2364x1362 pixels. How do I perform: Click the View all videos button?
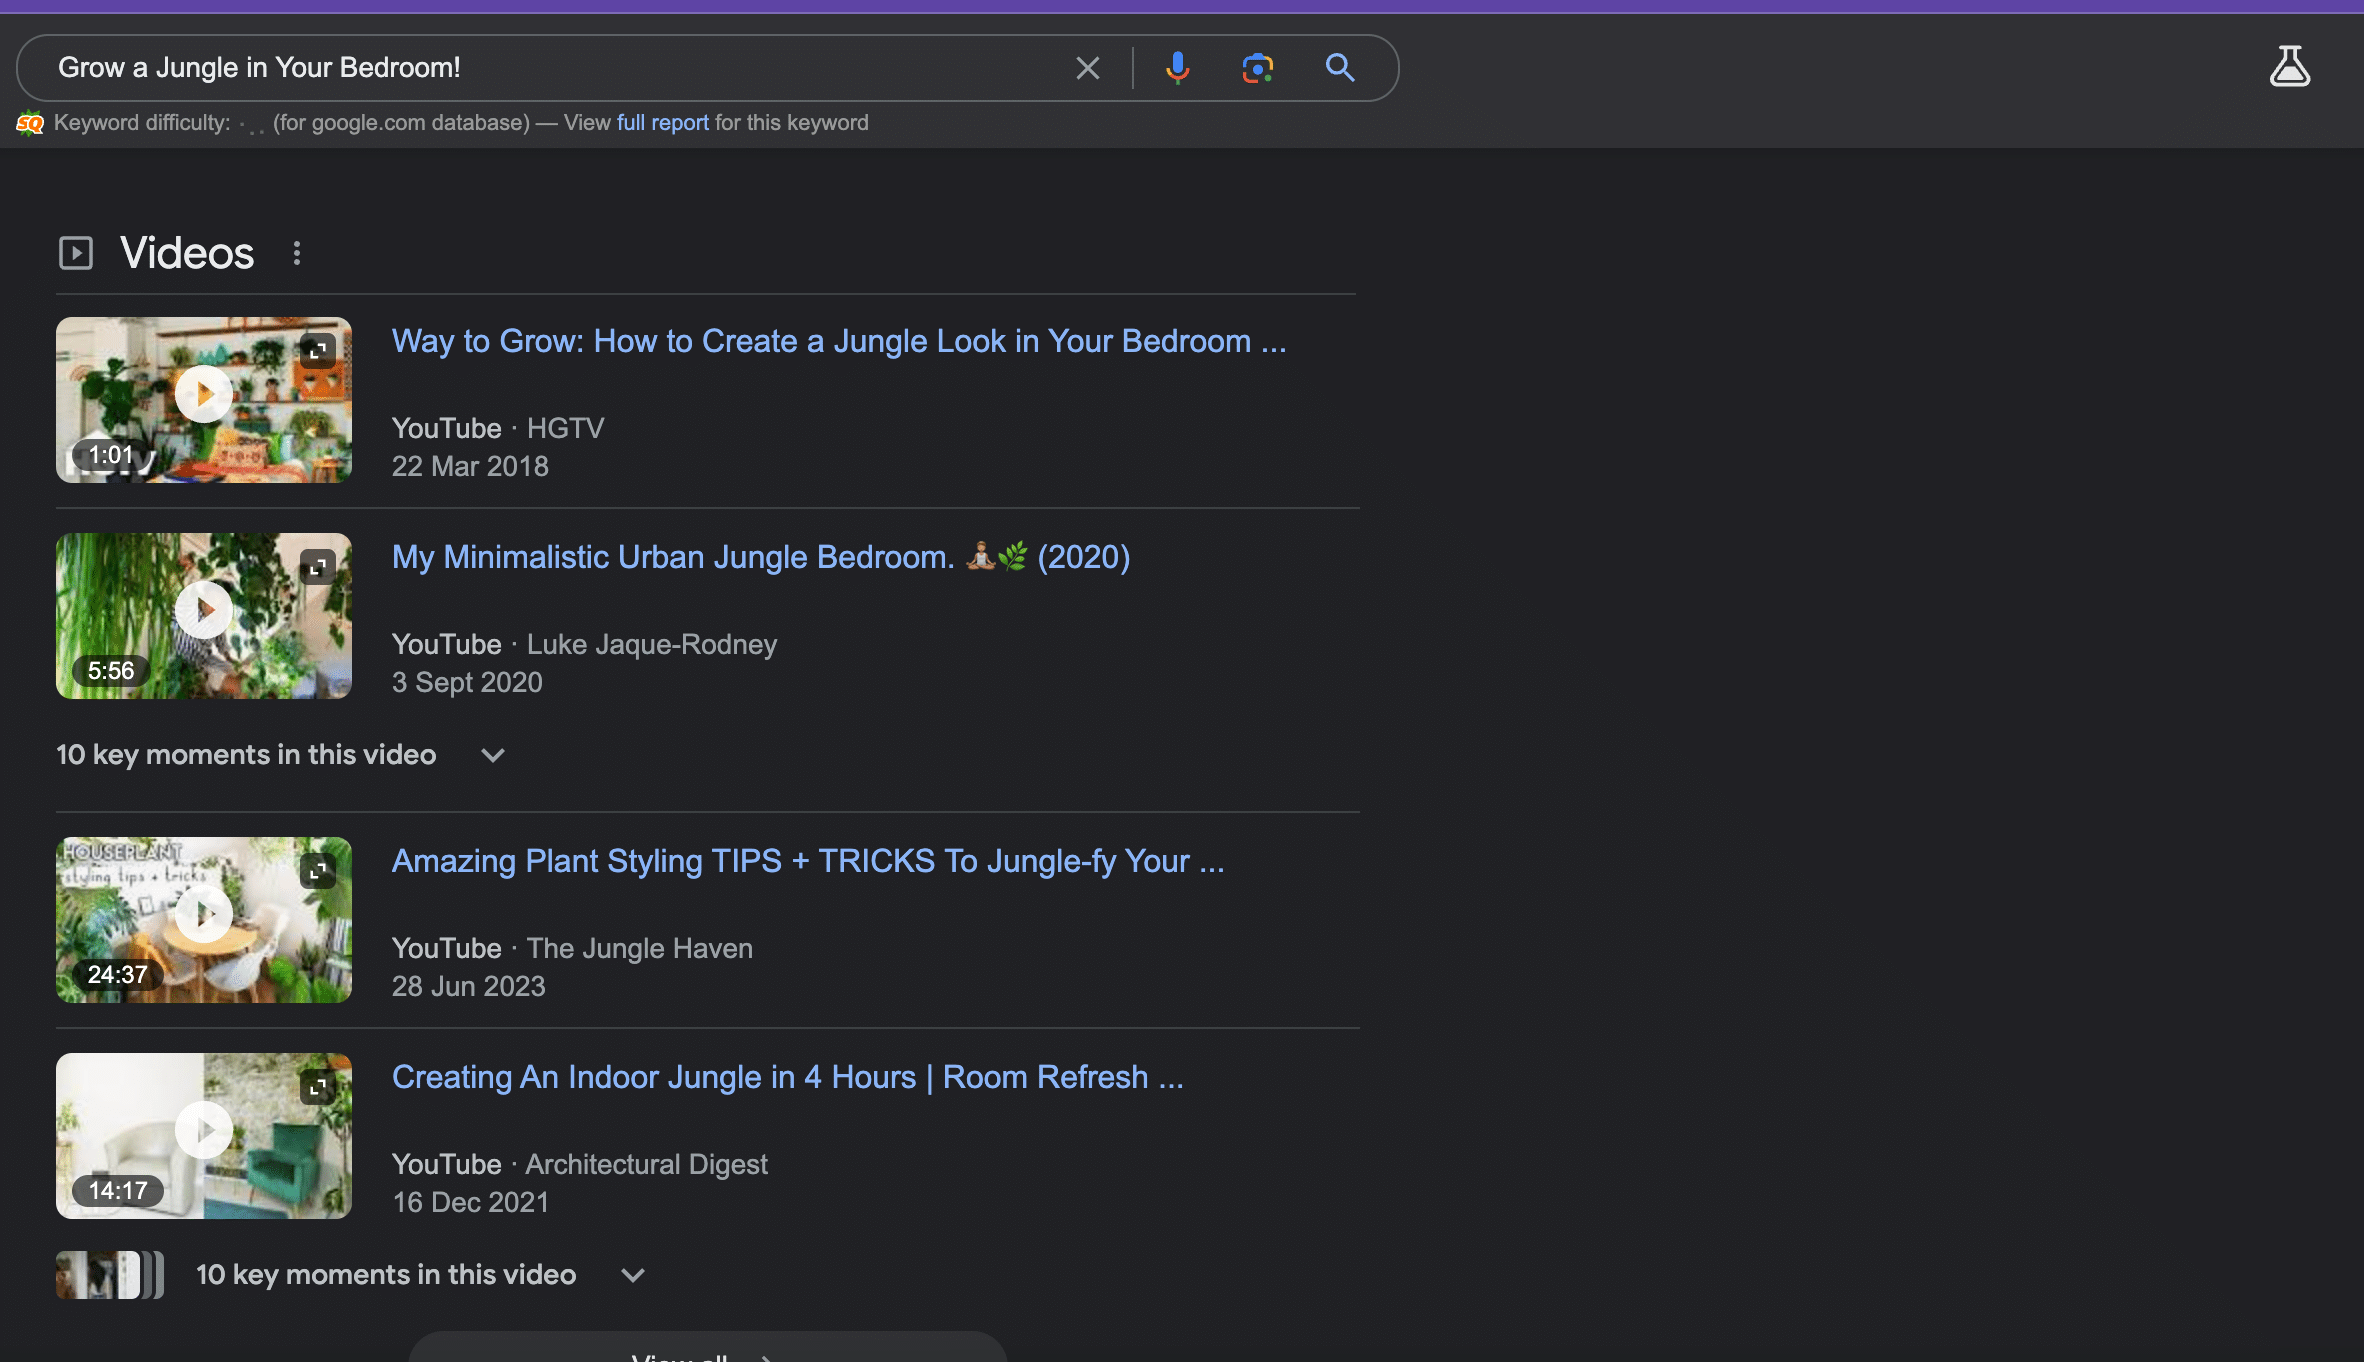click(708, 1348)
